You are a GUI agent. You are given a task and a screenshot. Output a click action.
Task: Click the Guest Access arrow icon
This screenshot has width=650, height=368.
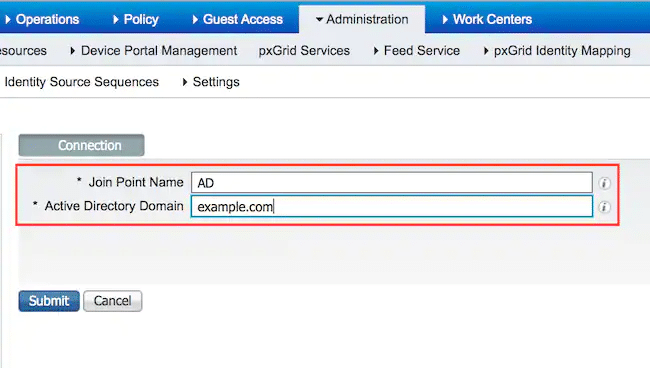pos(195,19)
